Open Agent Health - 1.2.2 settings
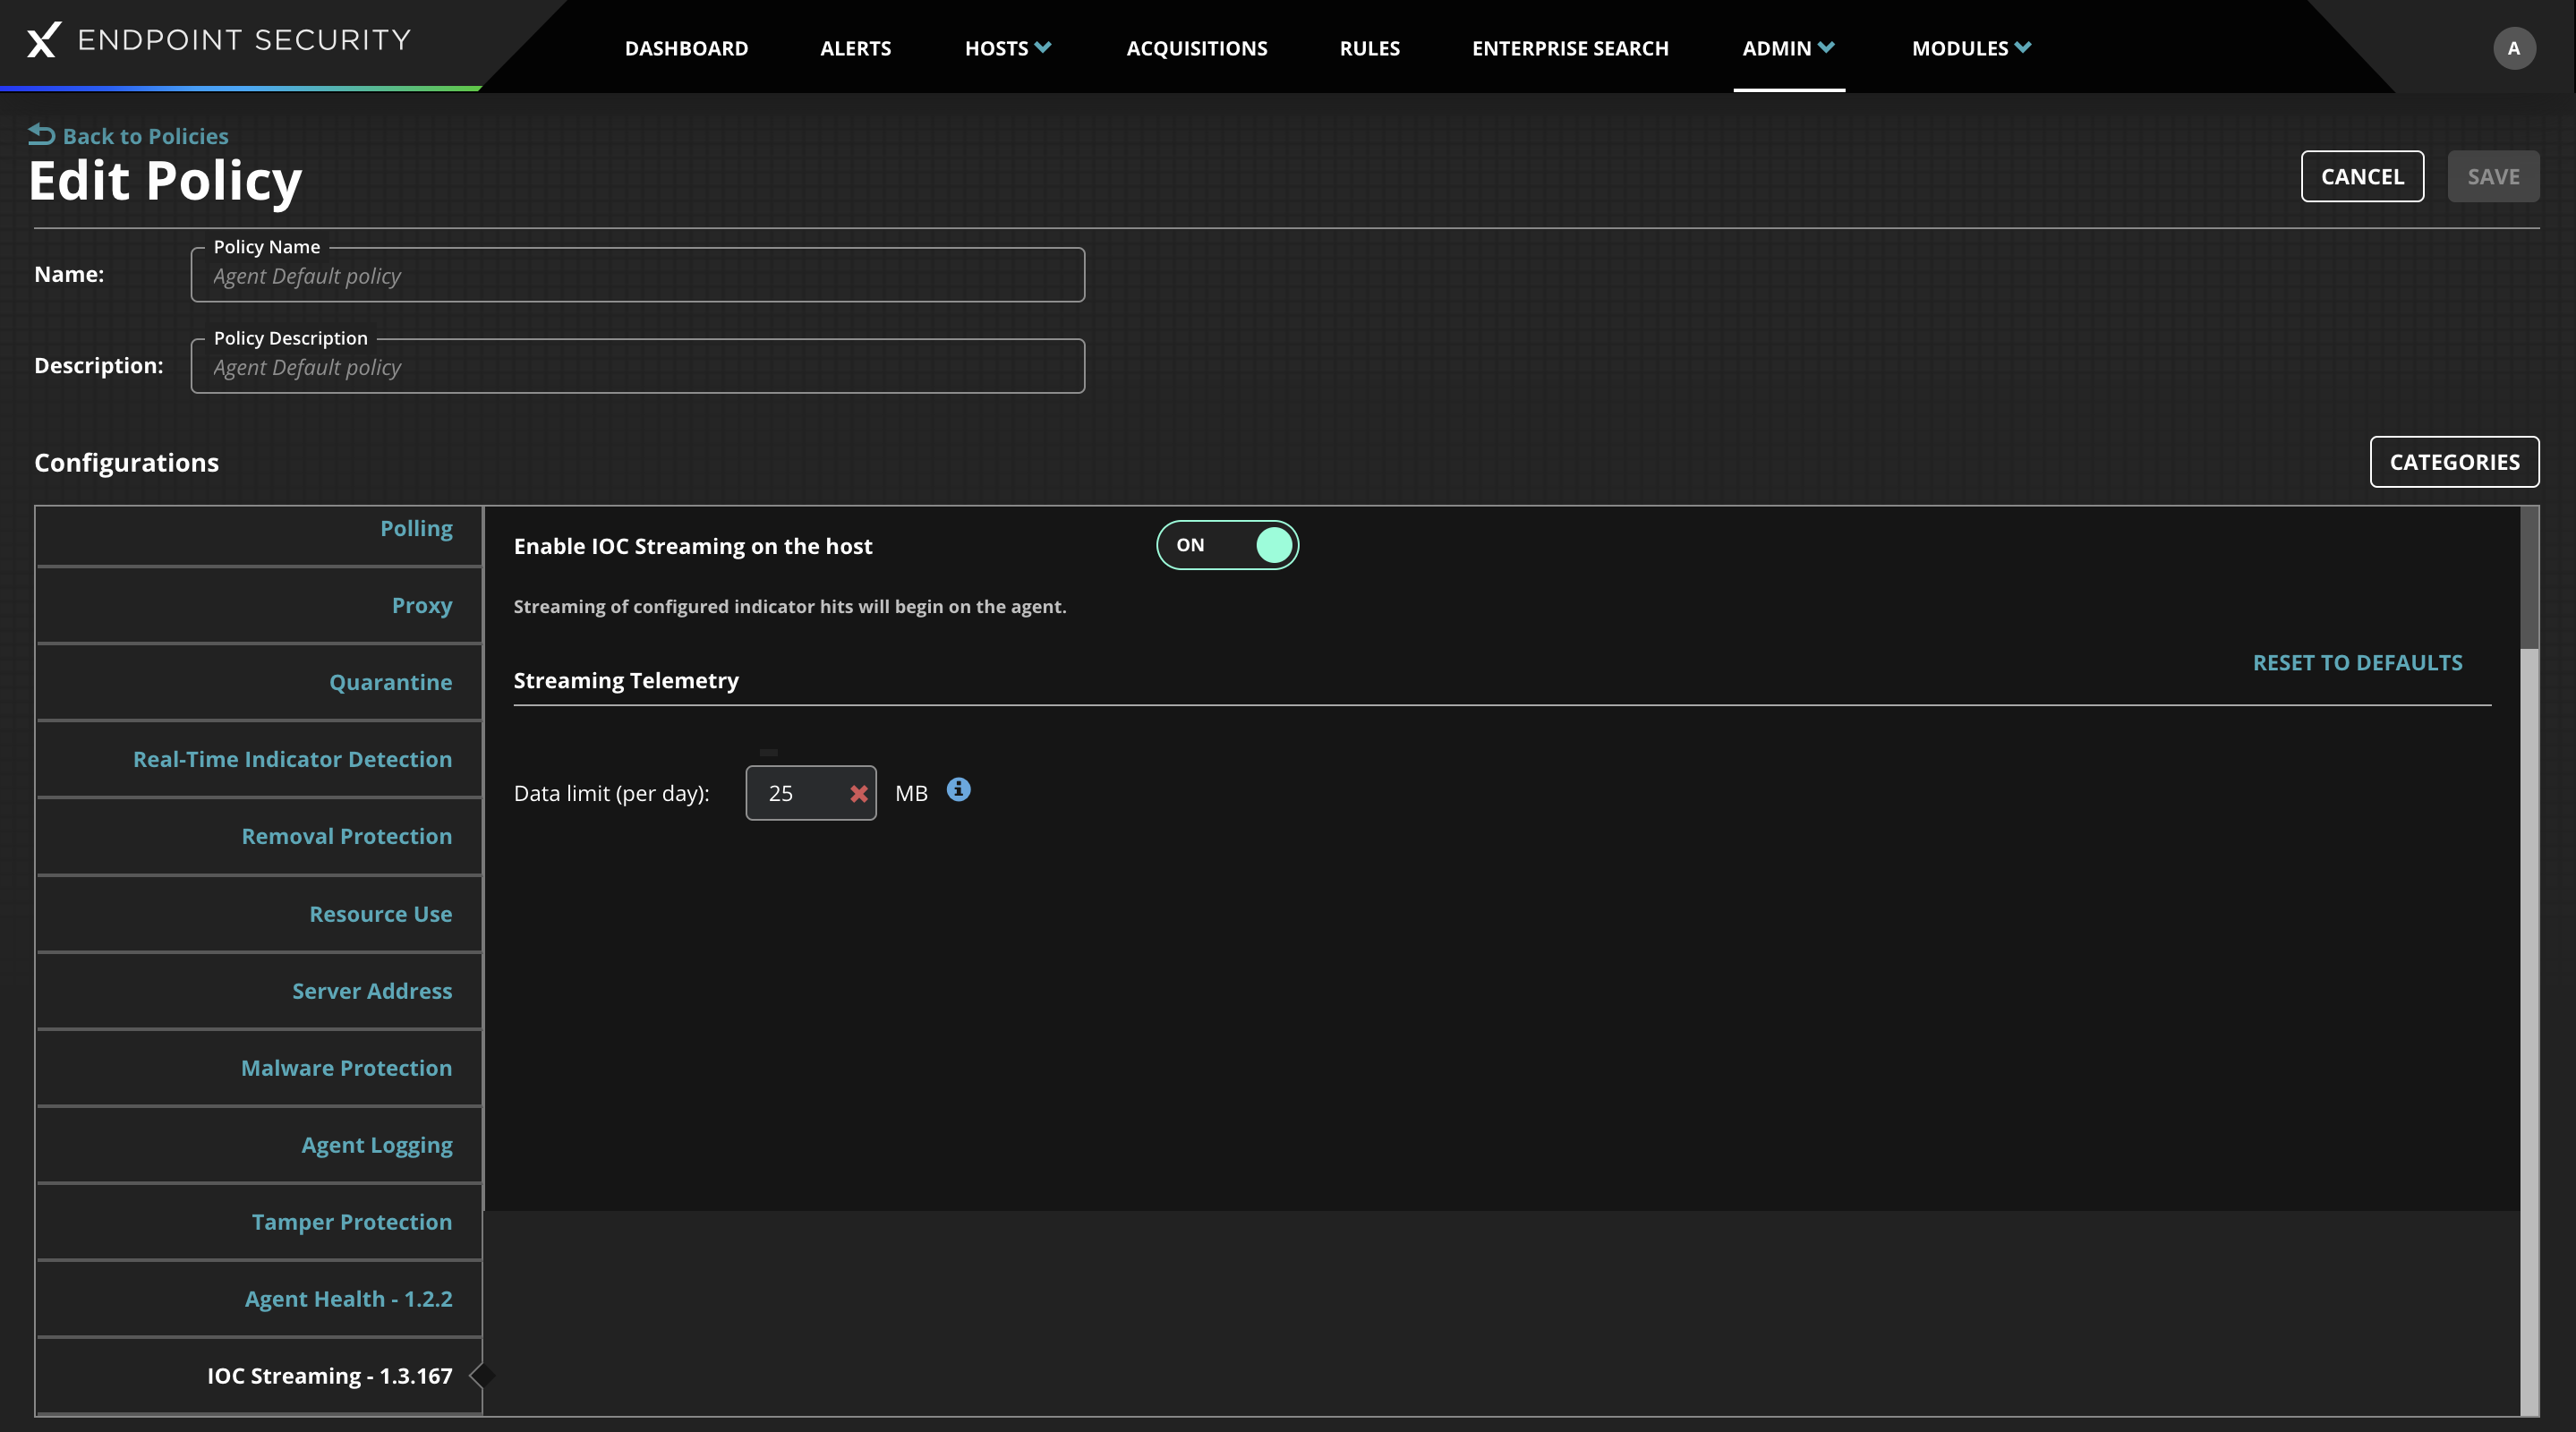 259,1300
